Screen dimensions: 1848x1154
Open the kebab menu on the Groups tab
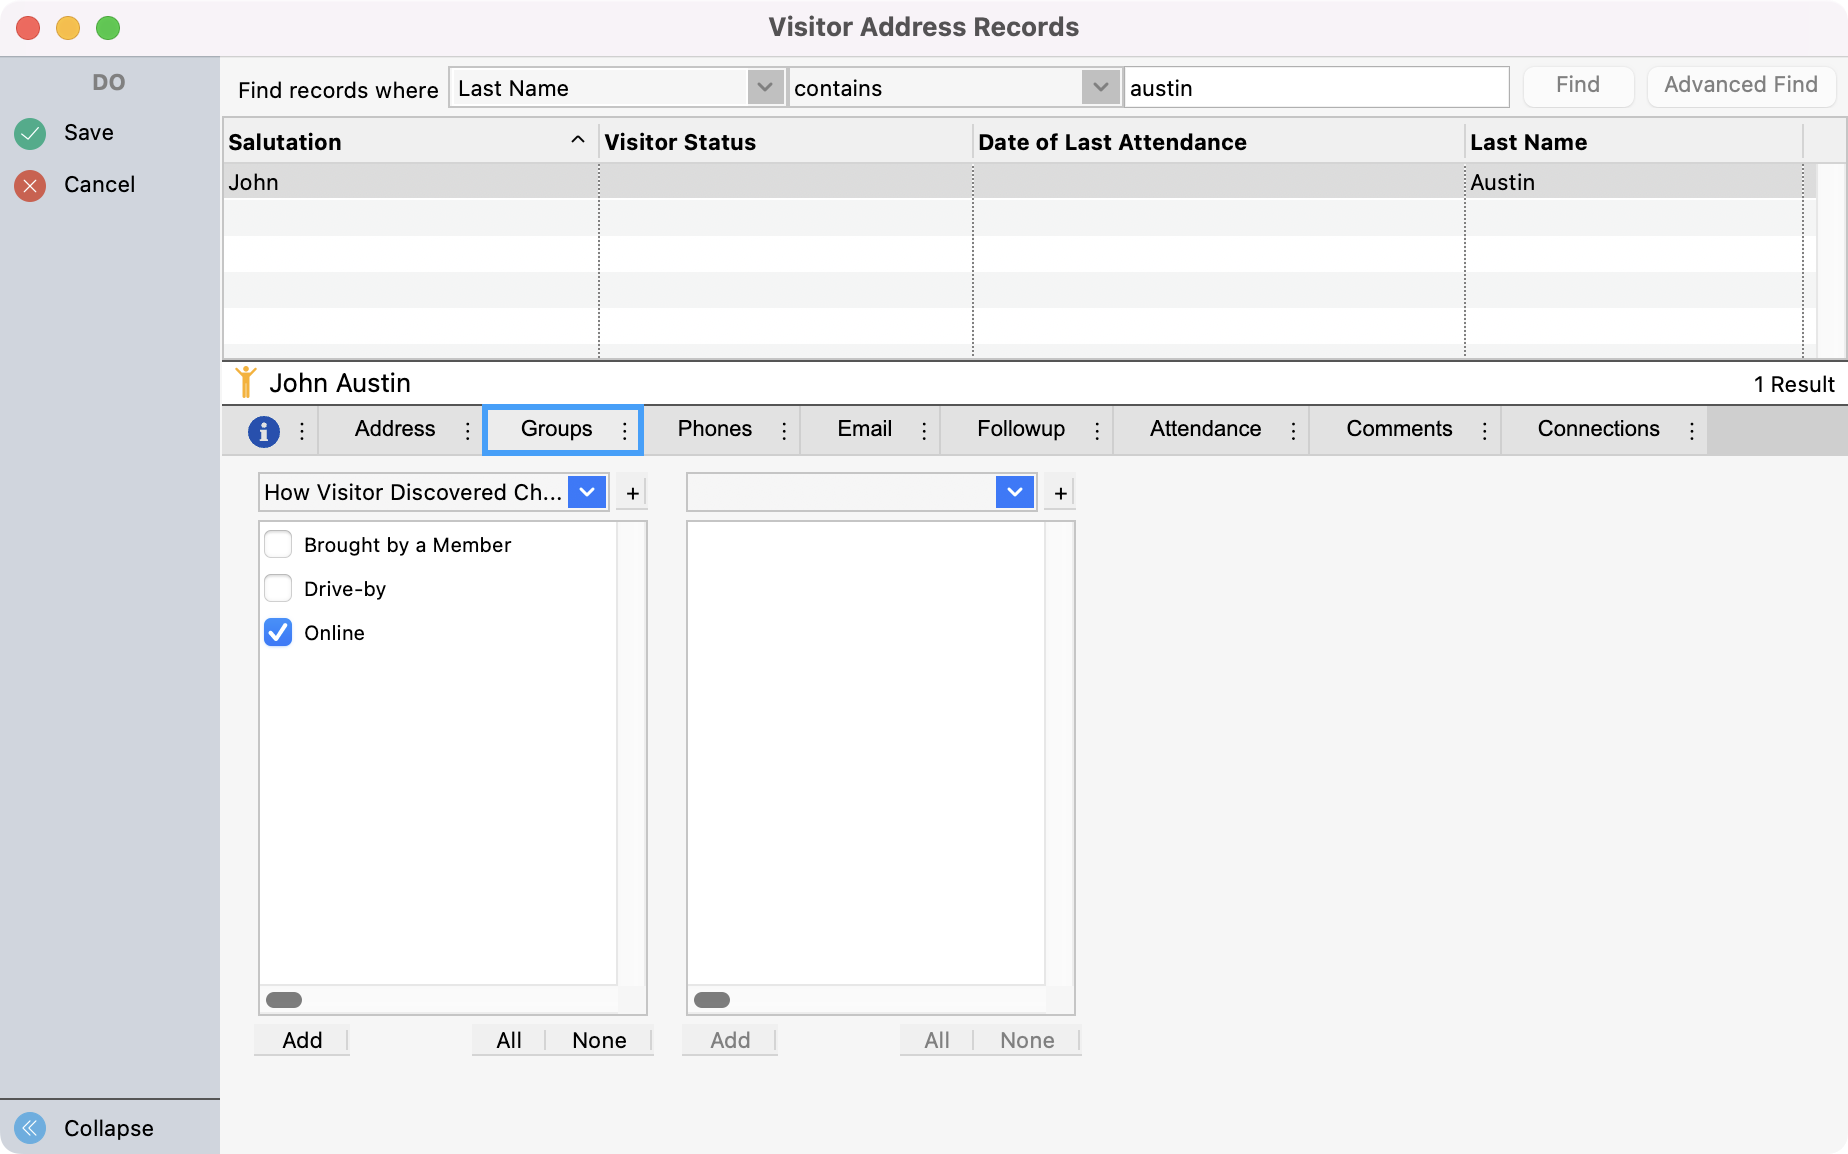pyautogui.click(x=623, y=430)
